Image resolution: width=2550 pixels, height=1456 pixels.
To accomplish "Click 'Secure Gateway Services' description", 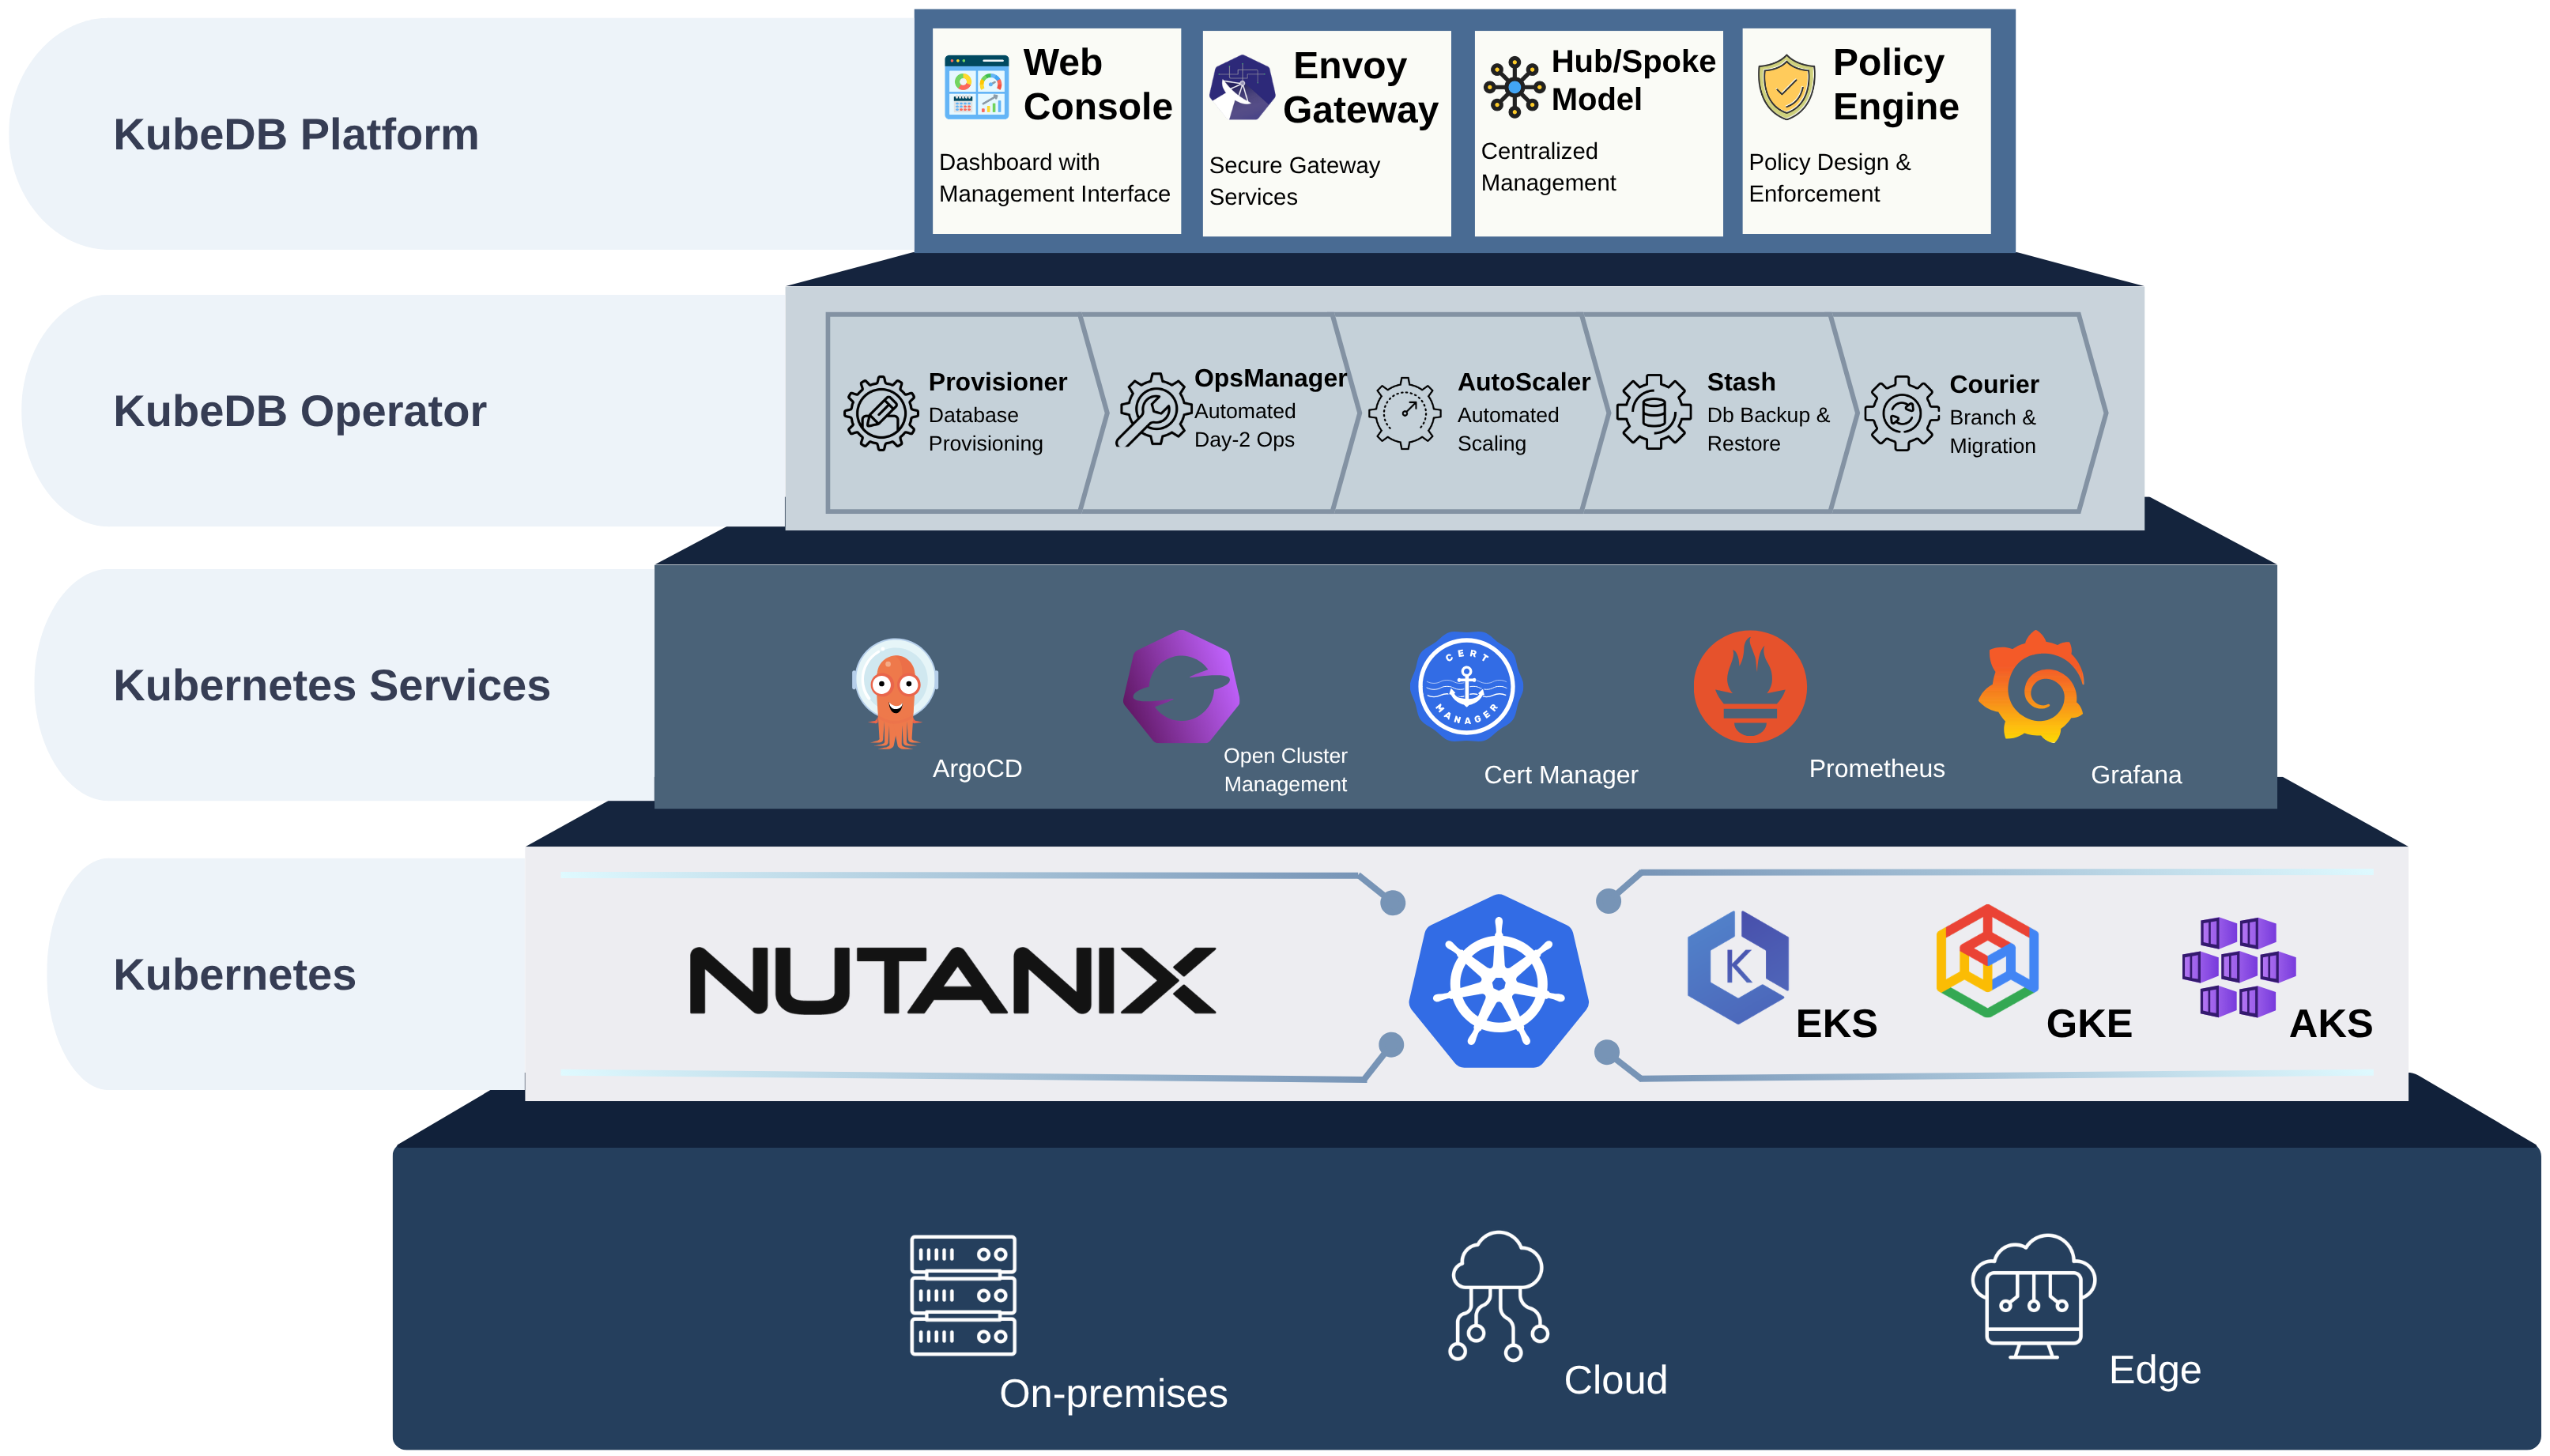I will click(x=1294, y=181).
